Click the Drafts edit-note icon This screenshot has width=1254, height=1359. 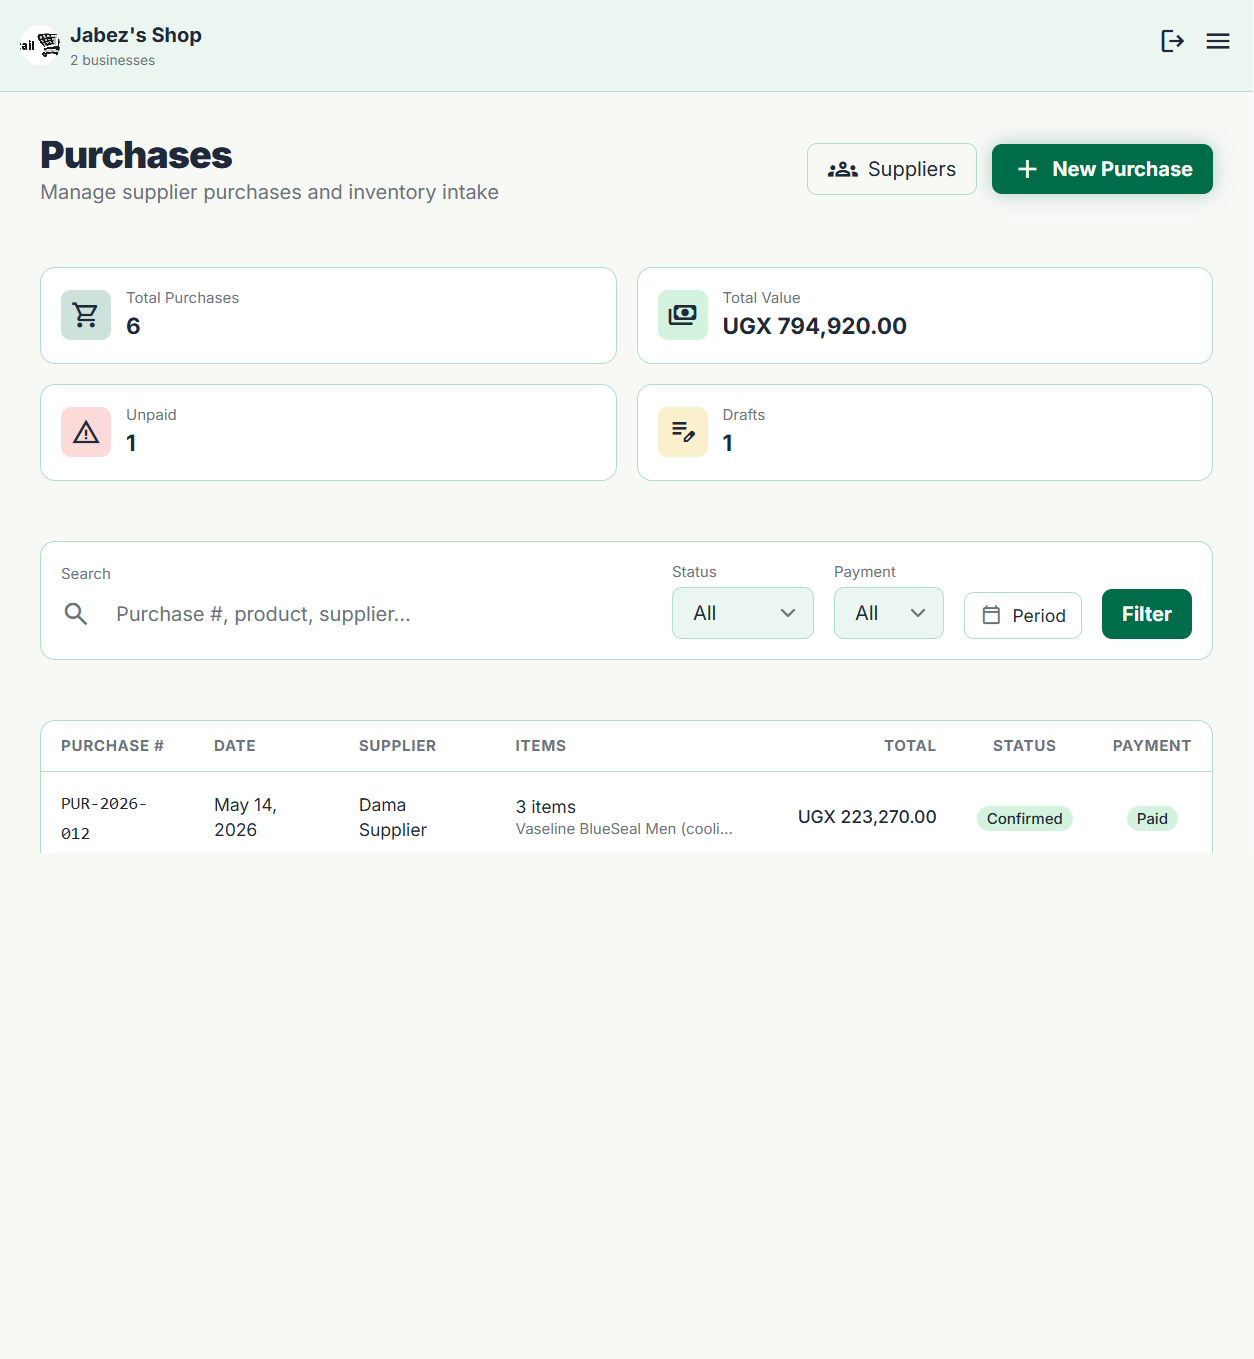[683, 432]
